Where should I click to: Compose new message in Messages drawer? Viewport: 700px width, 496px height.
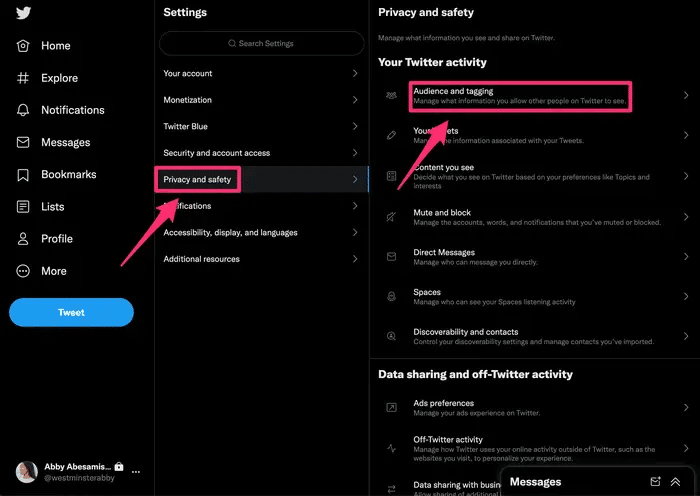pyautogui.click(x=655, y=481)
